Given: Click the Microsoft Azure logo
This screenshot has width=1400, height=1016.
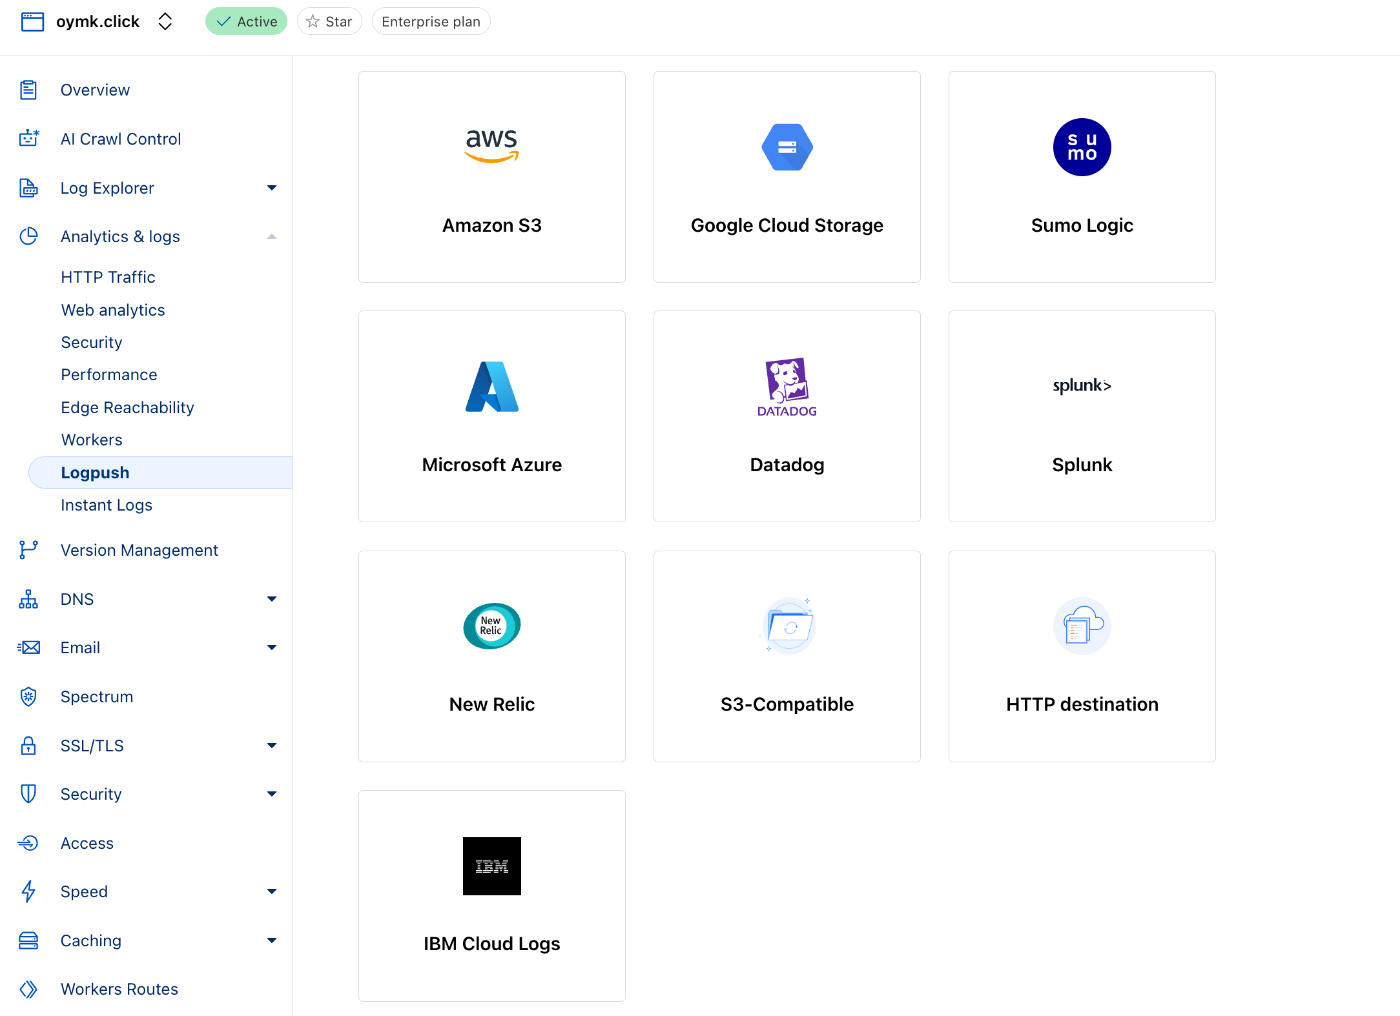Looking at the screenshot, I should [x=492, y=387].
